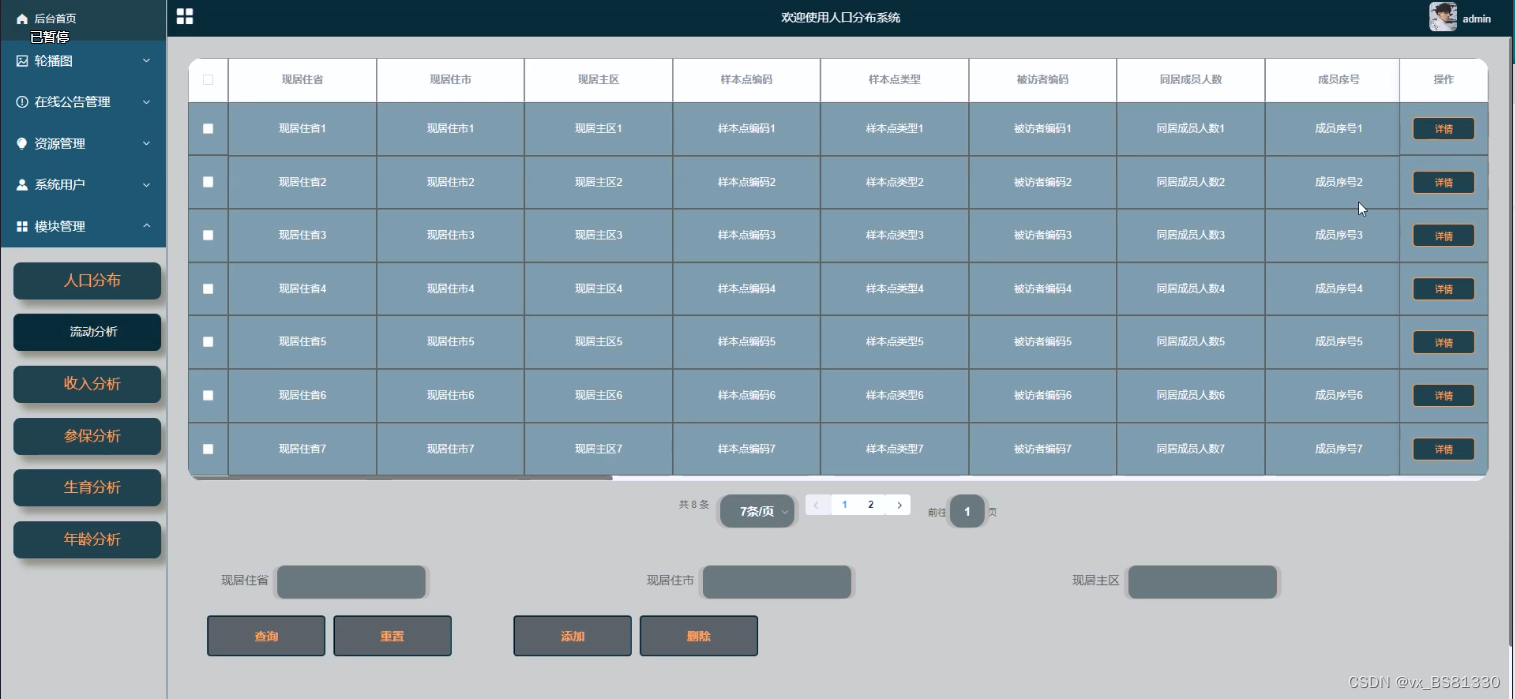Screen dimensions: 1515x699
Task: Open 详情 for row 现居住省7
Action: (x=1443, y=449)
